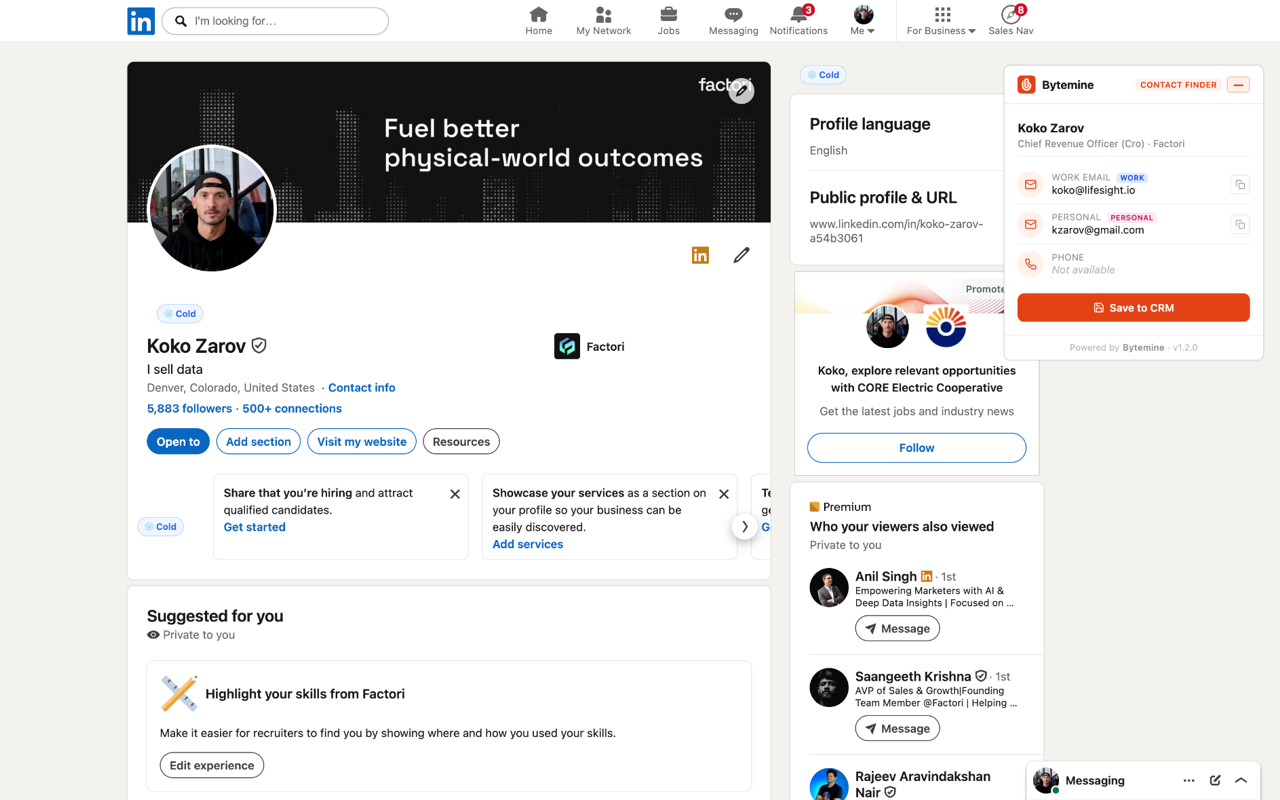Expand the Messaging panel chevron
The height and width of the screenshot is (800, 1280).
click(x=1241, y=780)
